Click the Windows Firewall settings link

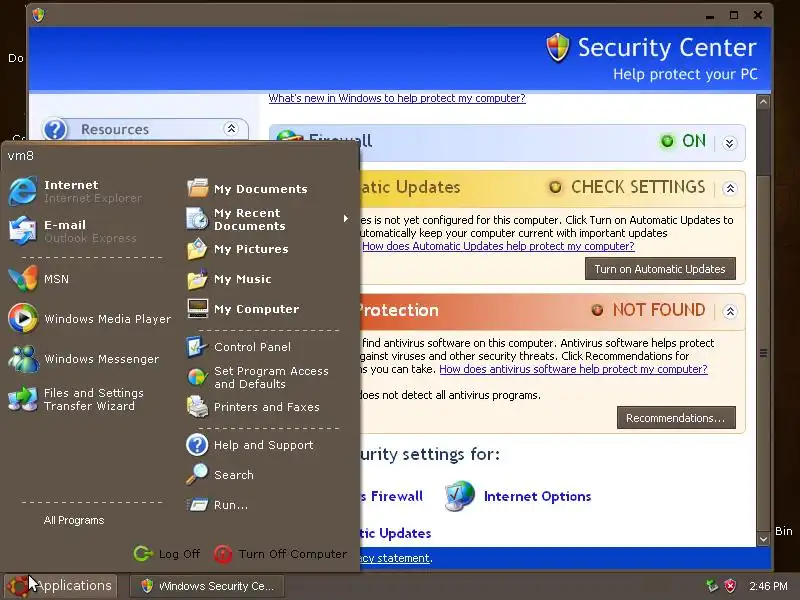(x=392, y=496)
